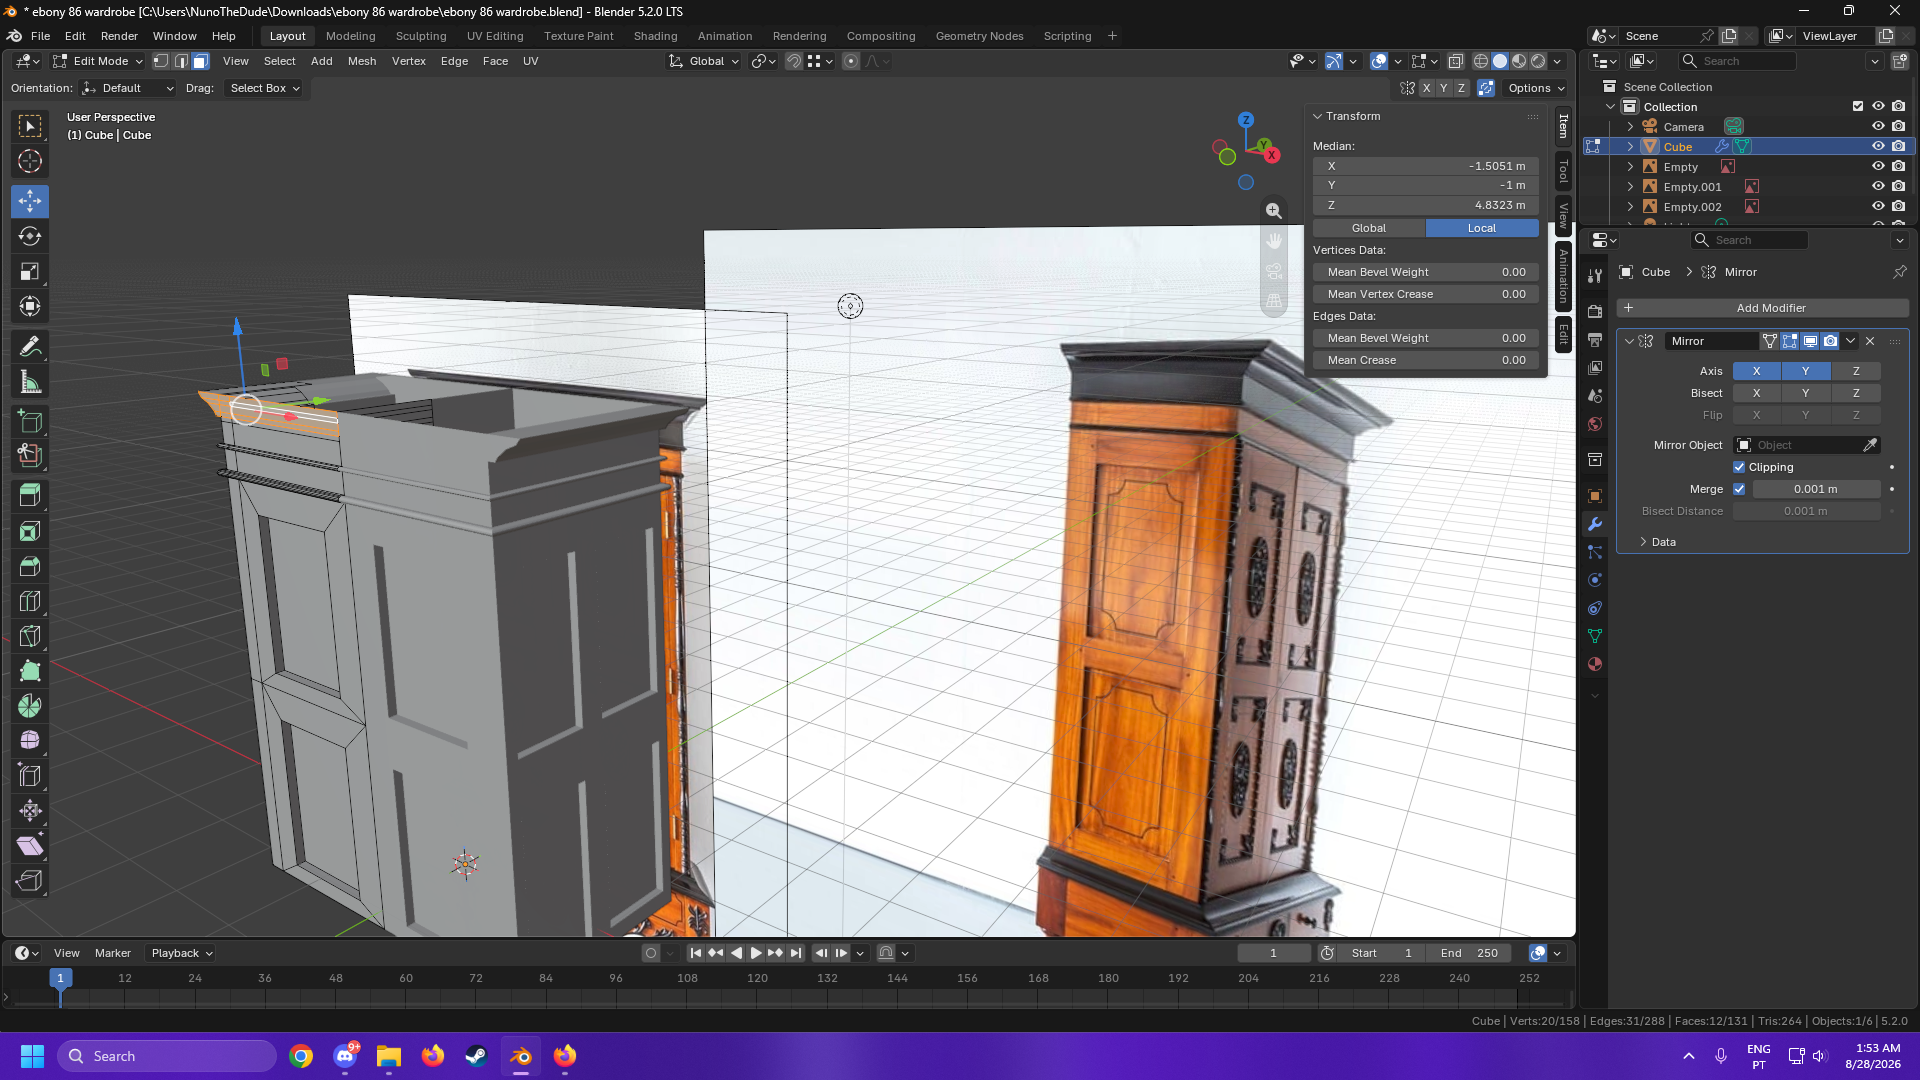Image resolution: width=1920 pixels, height=1080 pixels.
Task: Open the Material properties tab
Action: click(1595, 664)
